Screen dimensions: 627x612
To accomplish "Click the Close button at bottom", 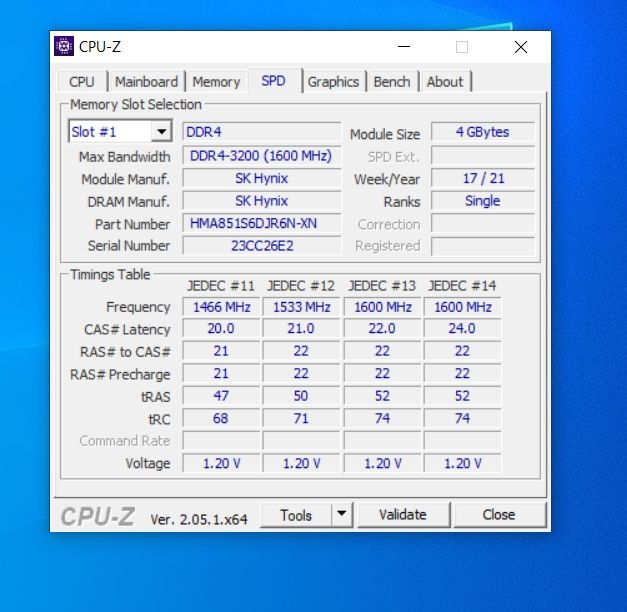I will click(499, 514).
